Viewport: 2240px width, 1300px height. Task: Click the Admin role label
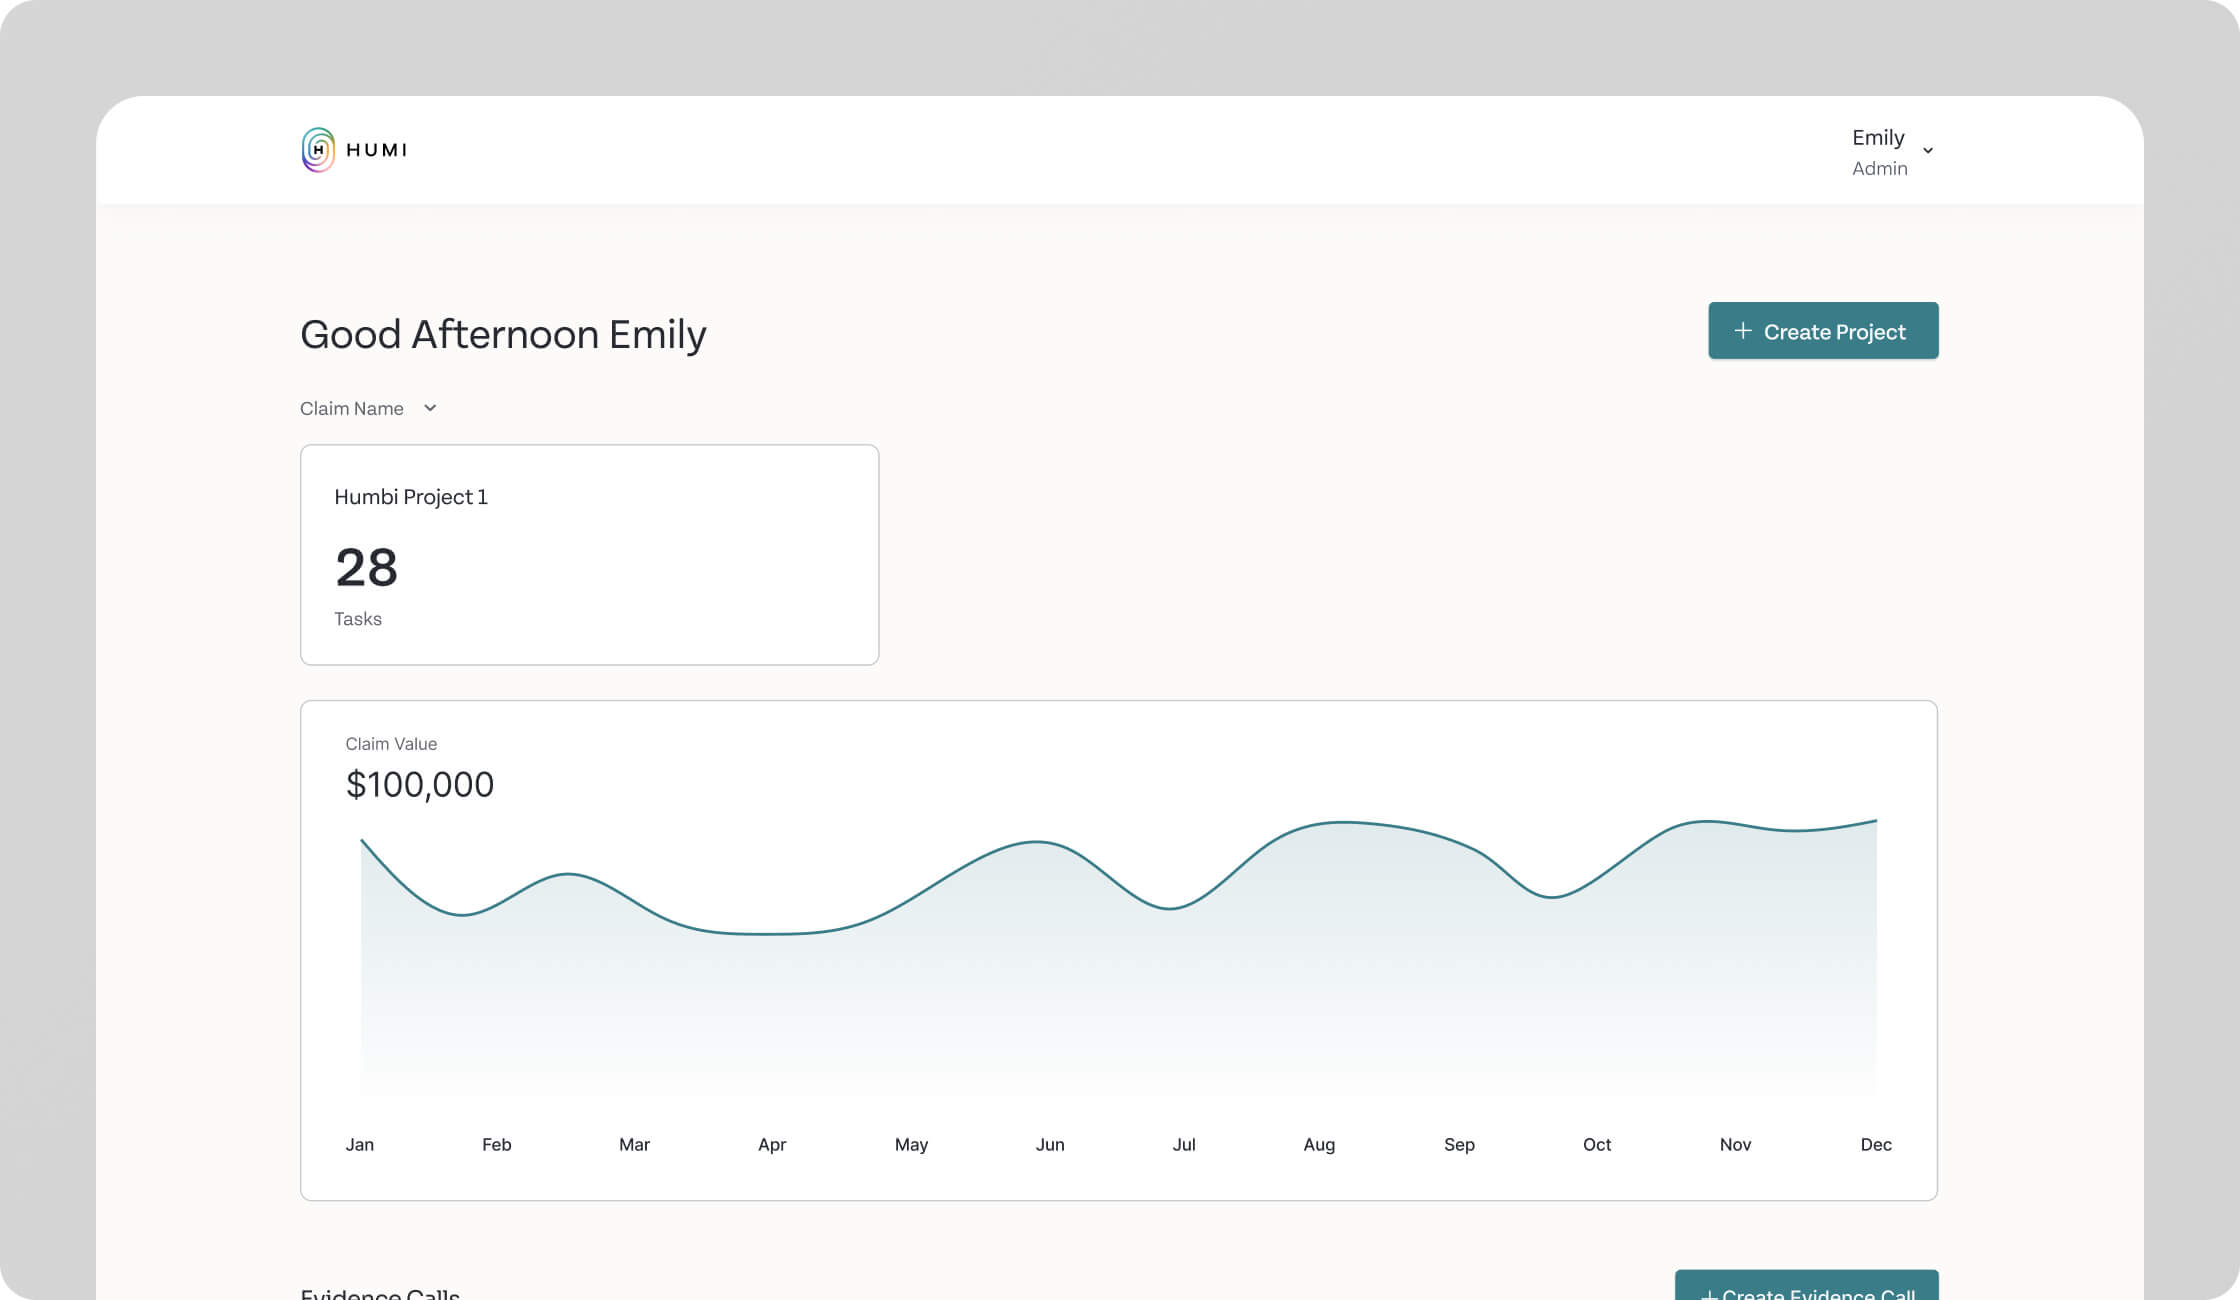tap(1879, 169)
